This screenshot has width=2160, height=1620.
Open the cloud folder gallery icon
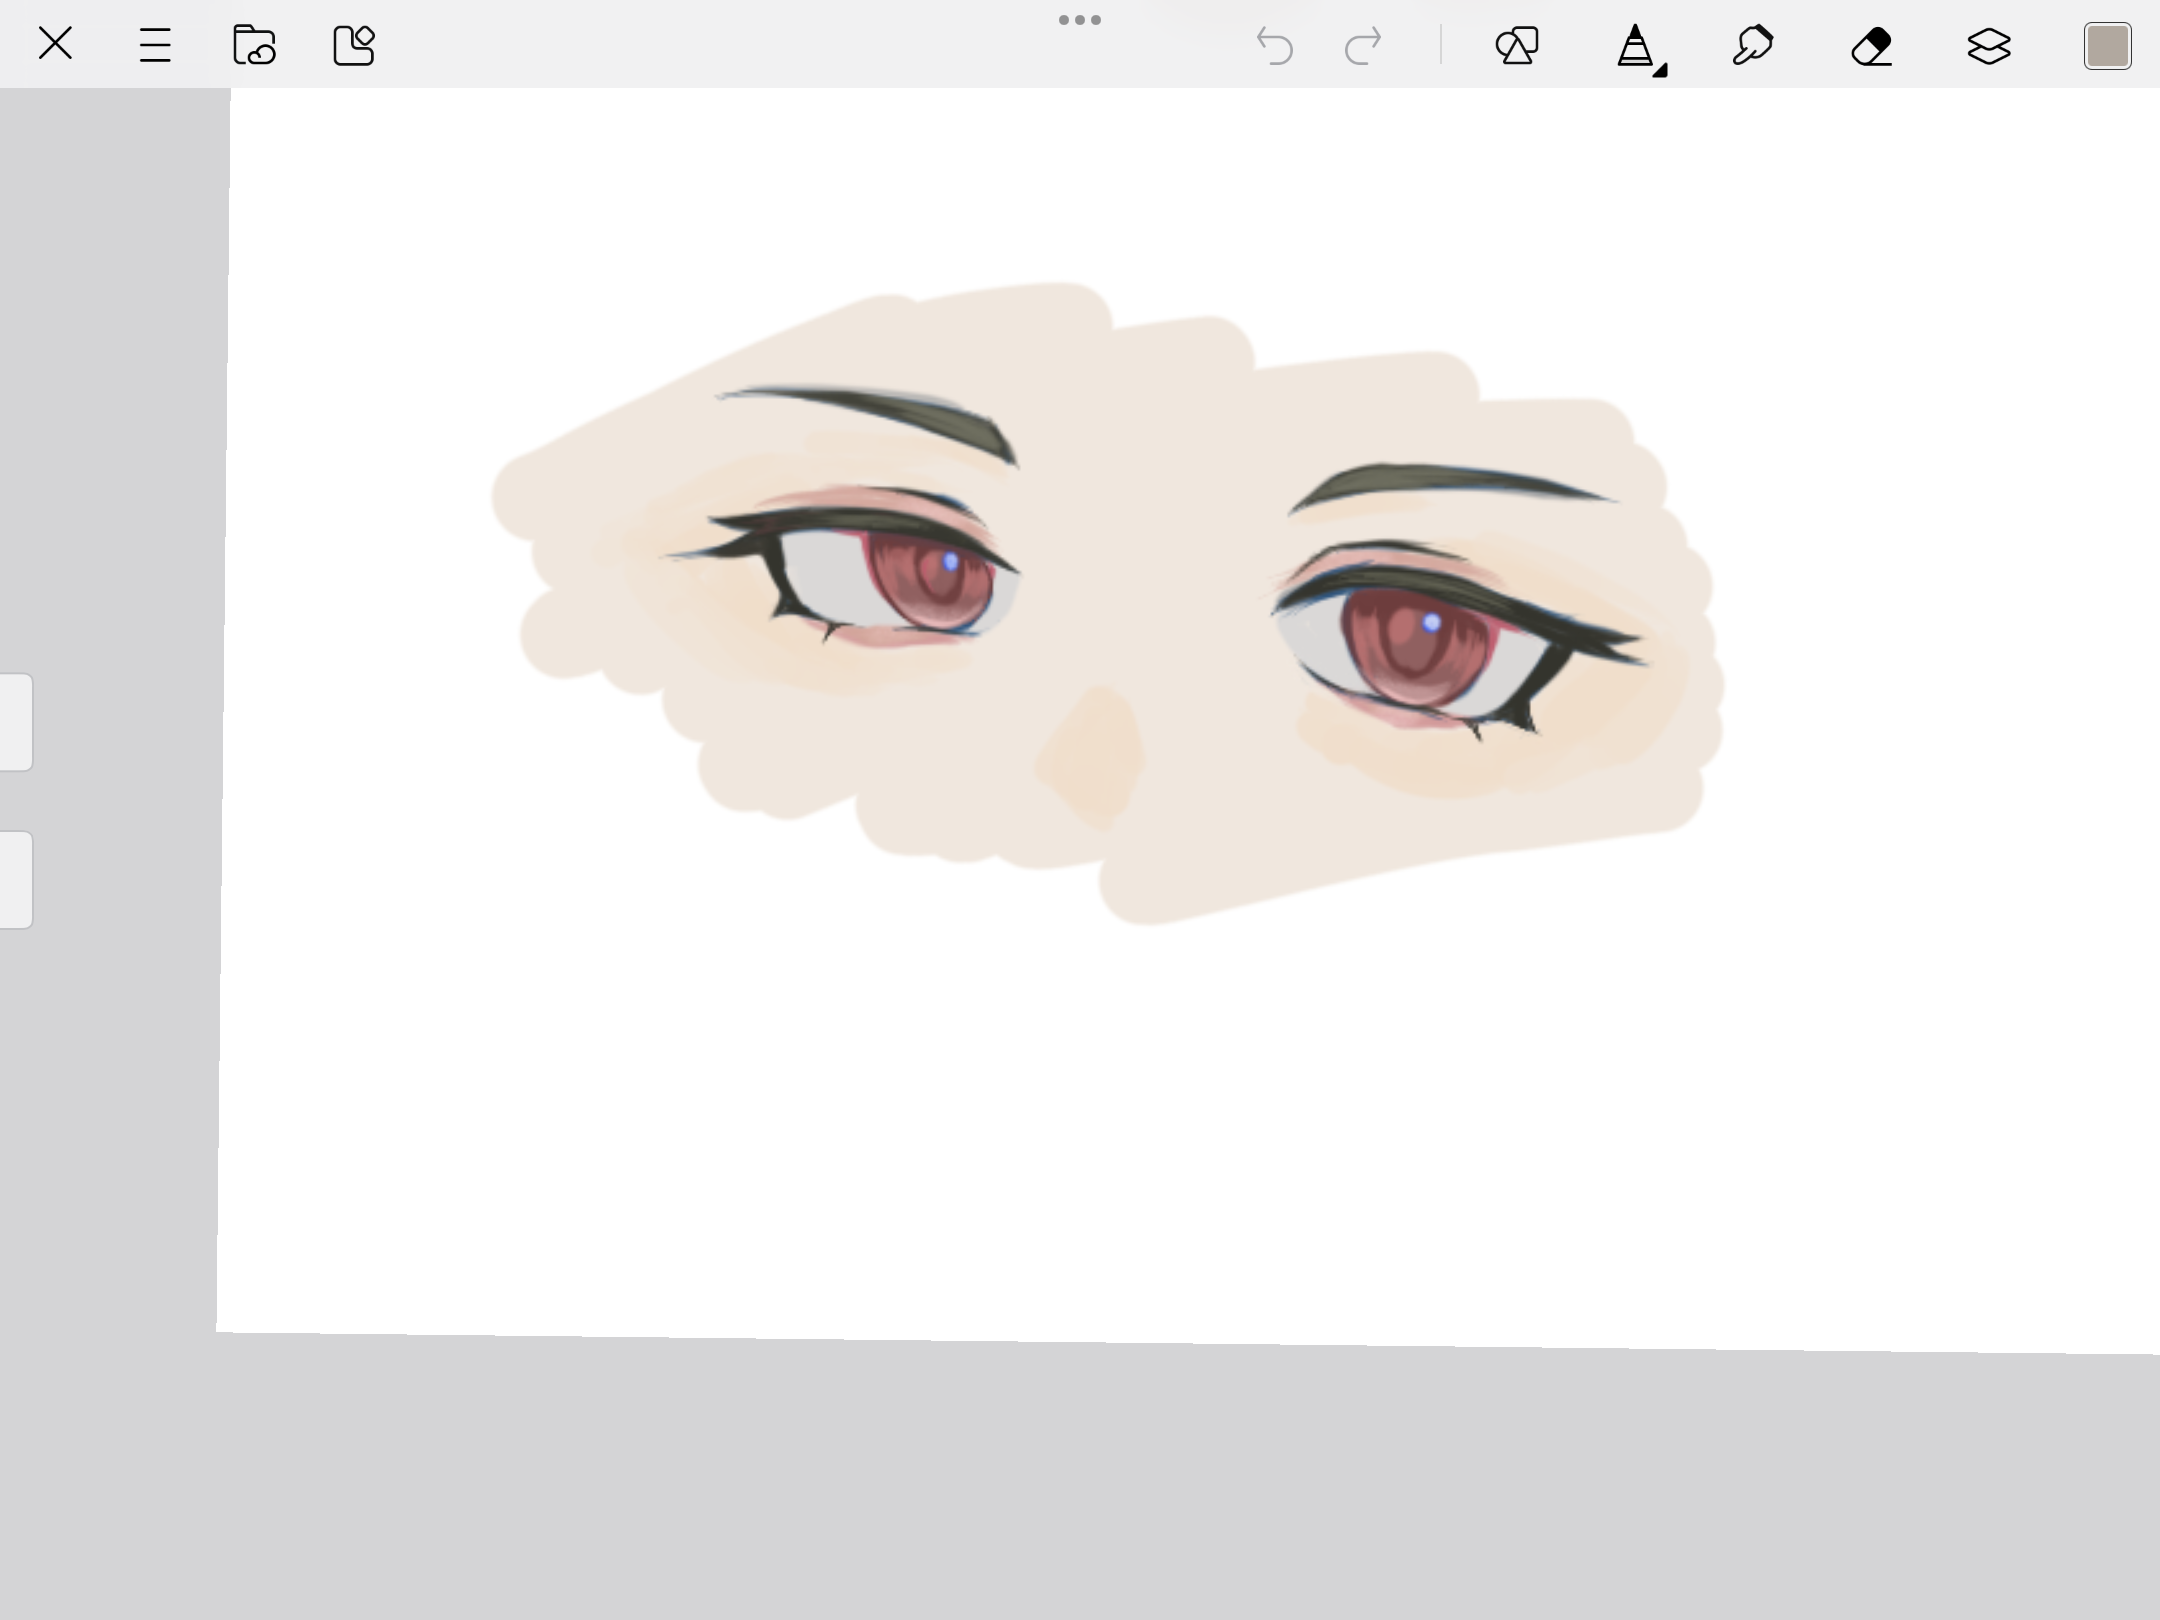254,45
